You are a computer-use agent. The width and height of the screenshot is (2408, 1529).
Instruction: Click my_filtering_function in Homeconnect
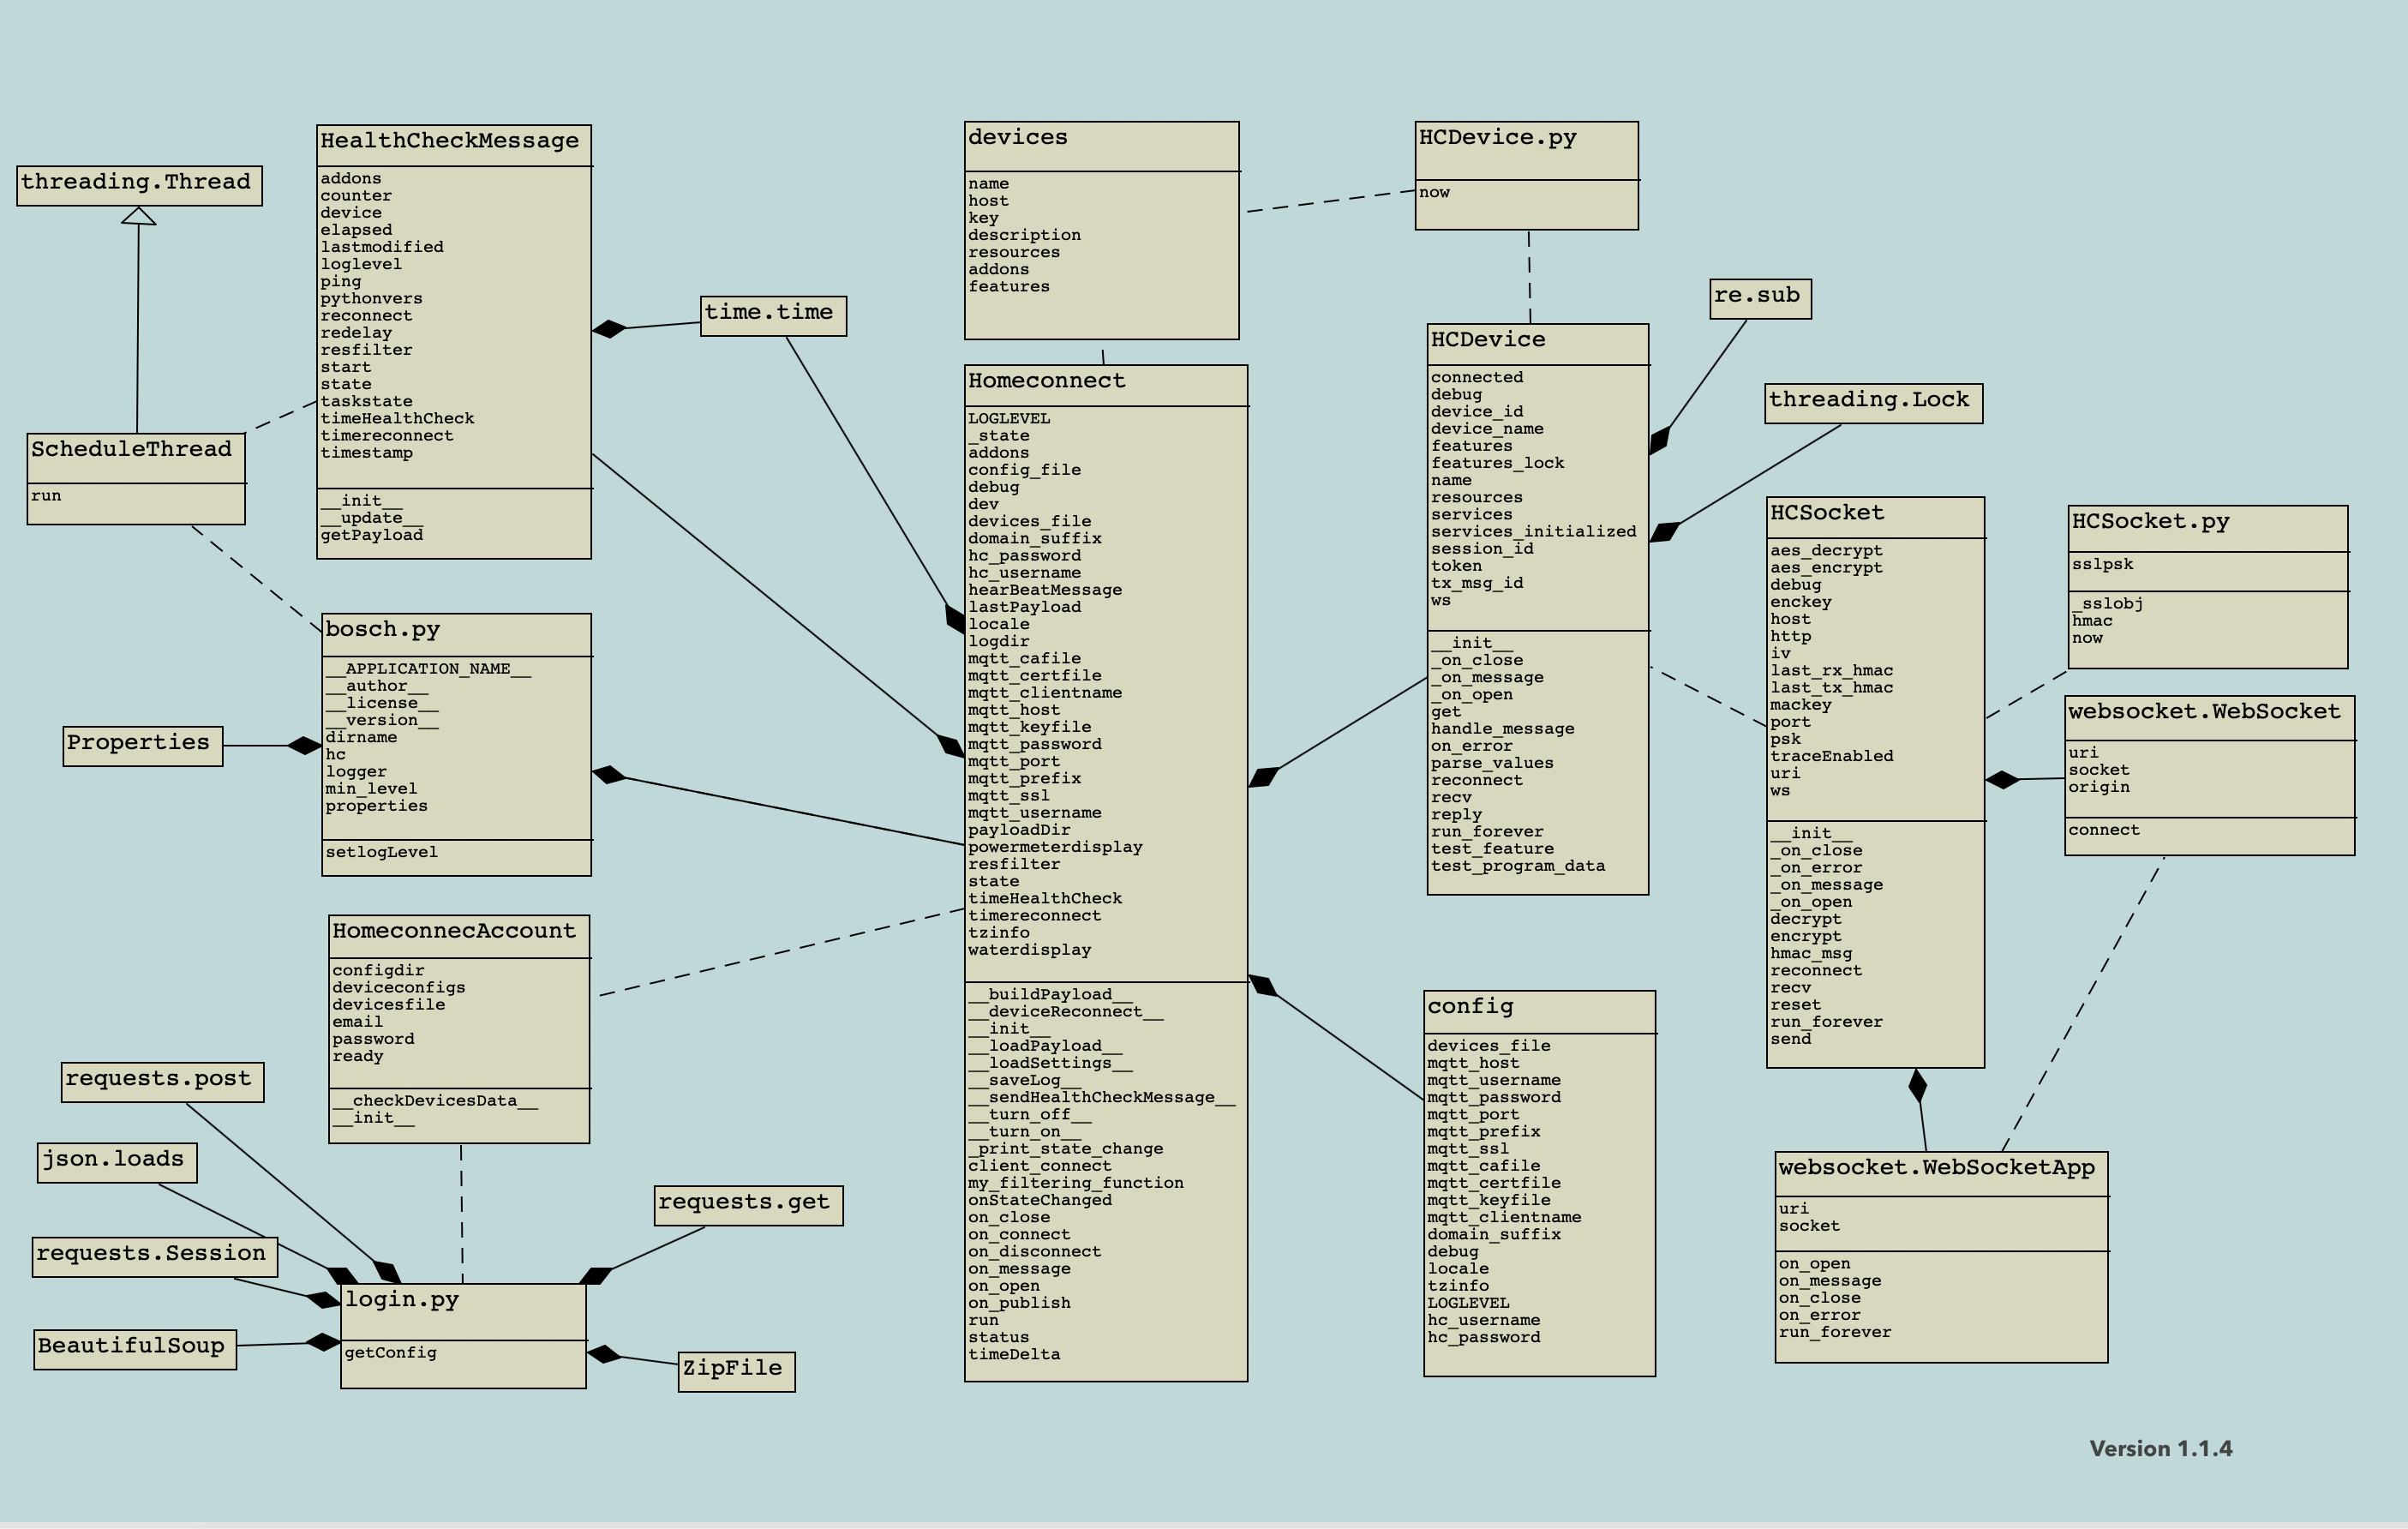click(x=1076, y=1183)
